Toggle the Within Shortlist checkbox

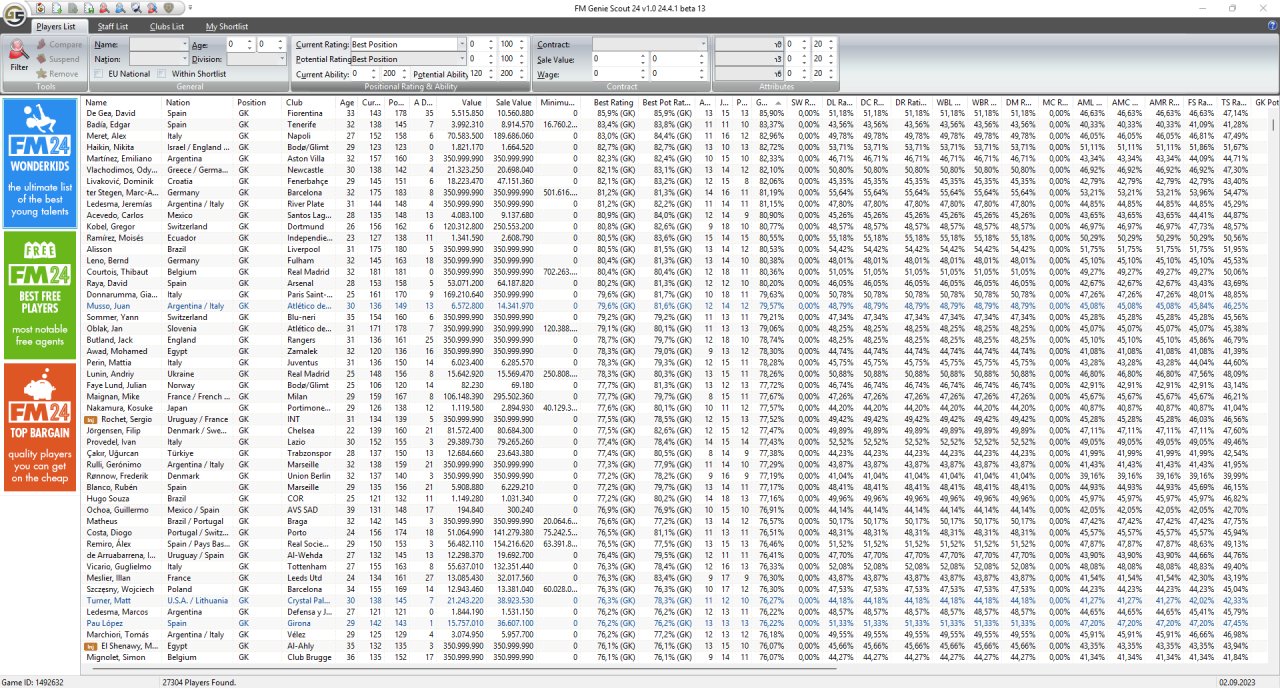pos(162,74)
